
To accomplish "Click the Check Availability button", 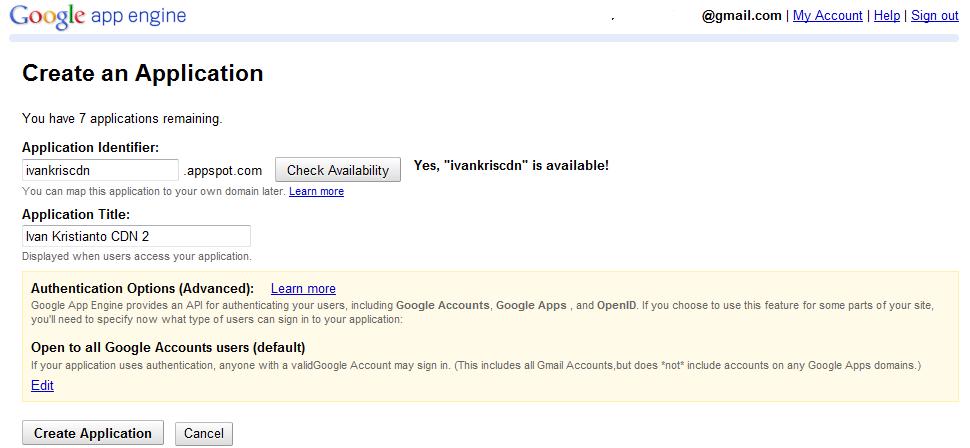I will pyautogui.click(x=338, y=170).
